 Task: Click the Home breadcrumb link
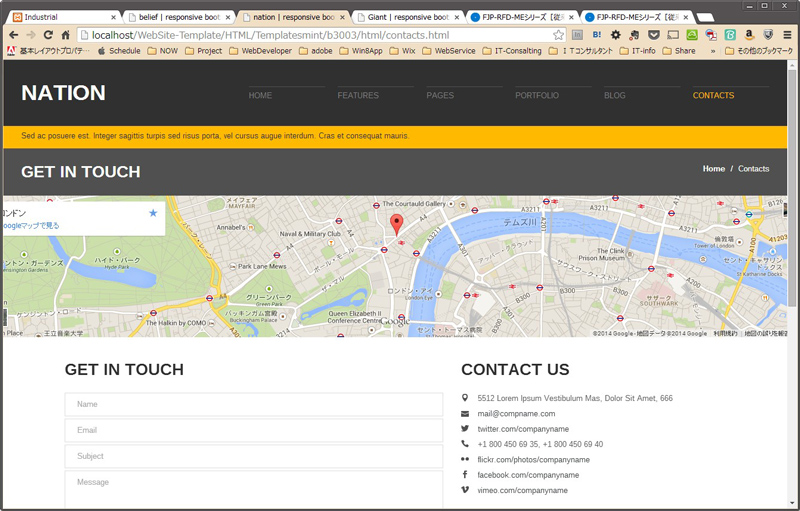(713, 169)
